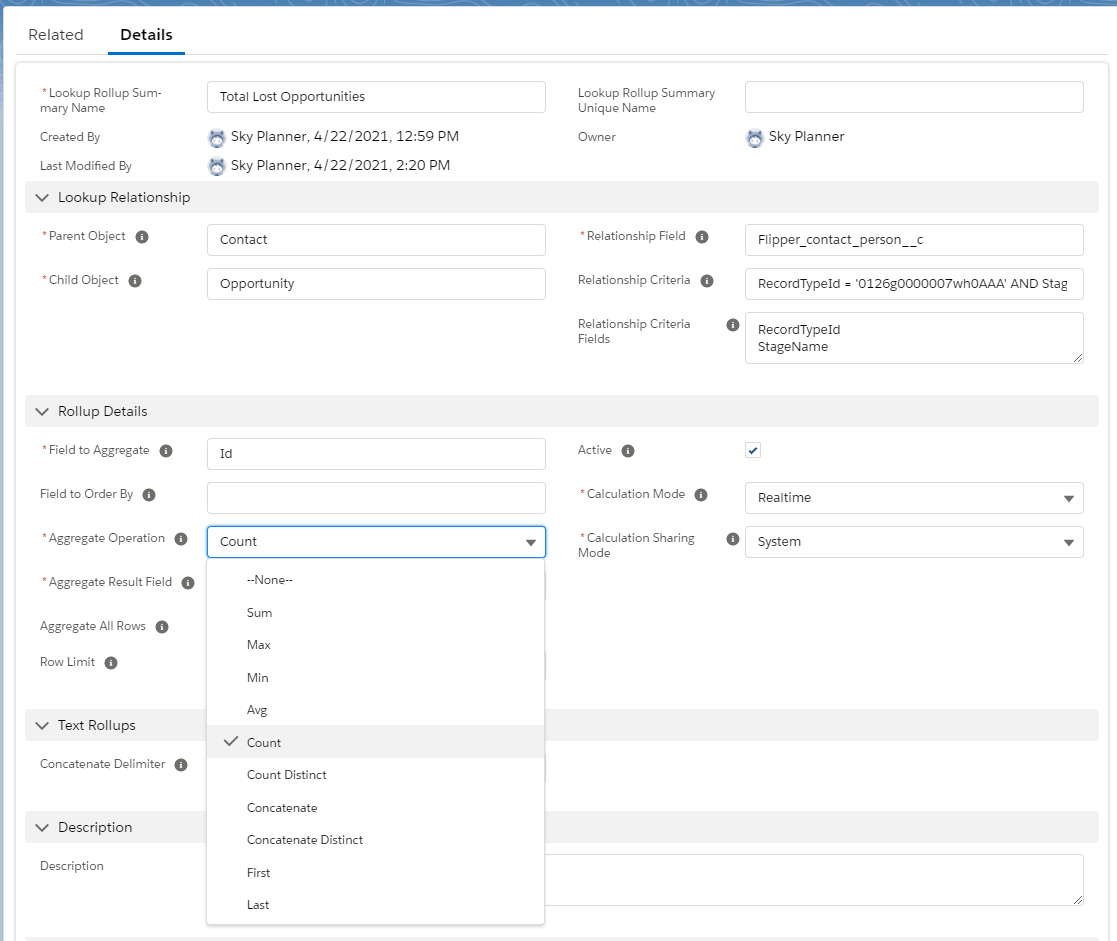This screenshot has width=1117, height=941.
Task: Click the empty Field to Order By input
Action: (x=376, y=498)
